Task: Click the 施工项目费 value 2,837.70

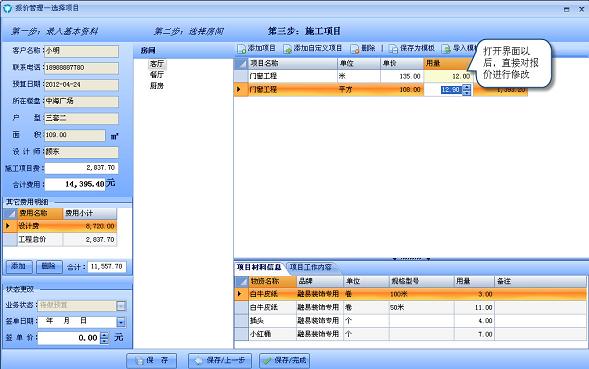Action: pos(82,168)
